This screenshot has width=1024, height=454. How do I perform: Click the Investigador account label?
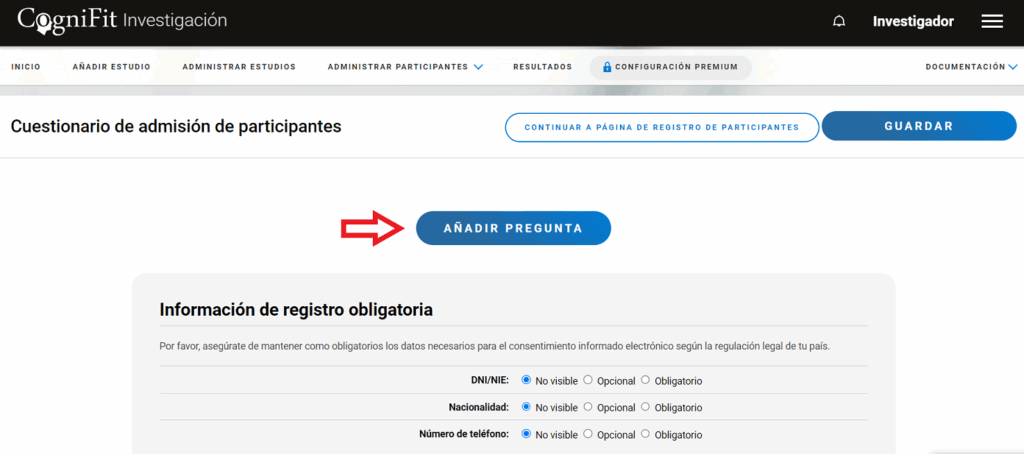[x=912, y=21]
